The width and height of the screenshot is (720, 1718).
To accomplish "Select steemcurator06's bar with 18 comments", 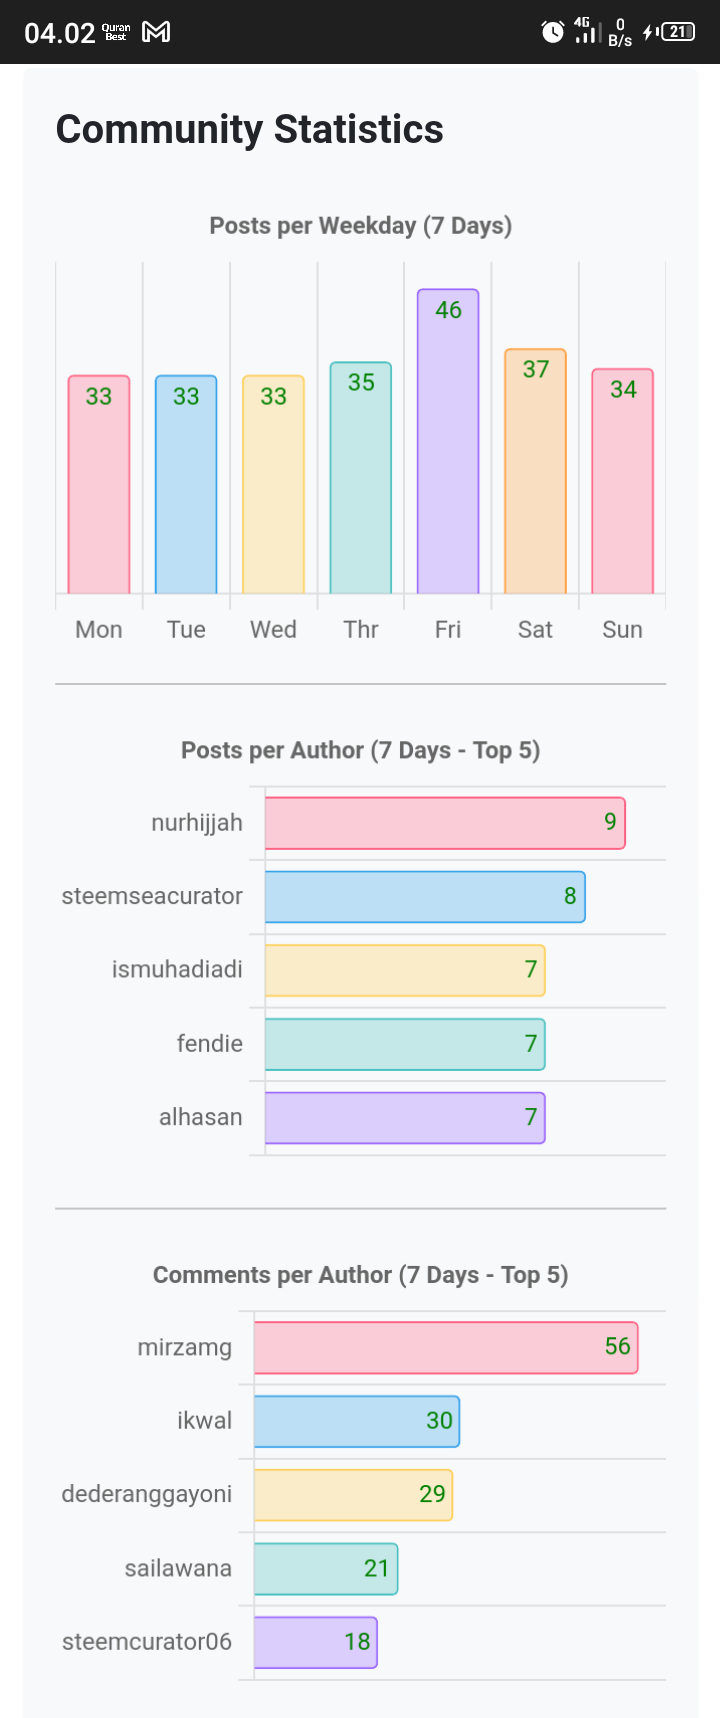I will coord(316,1642).
